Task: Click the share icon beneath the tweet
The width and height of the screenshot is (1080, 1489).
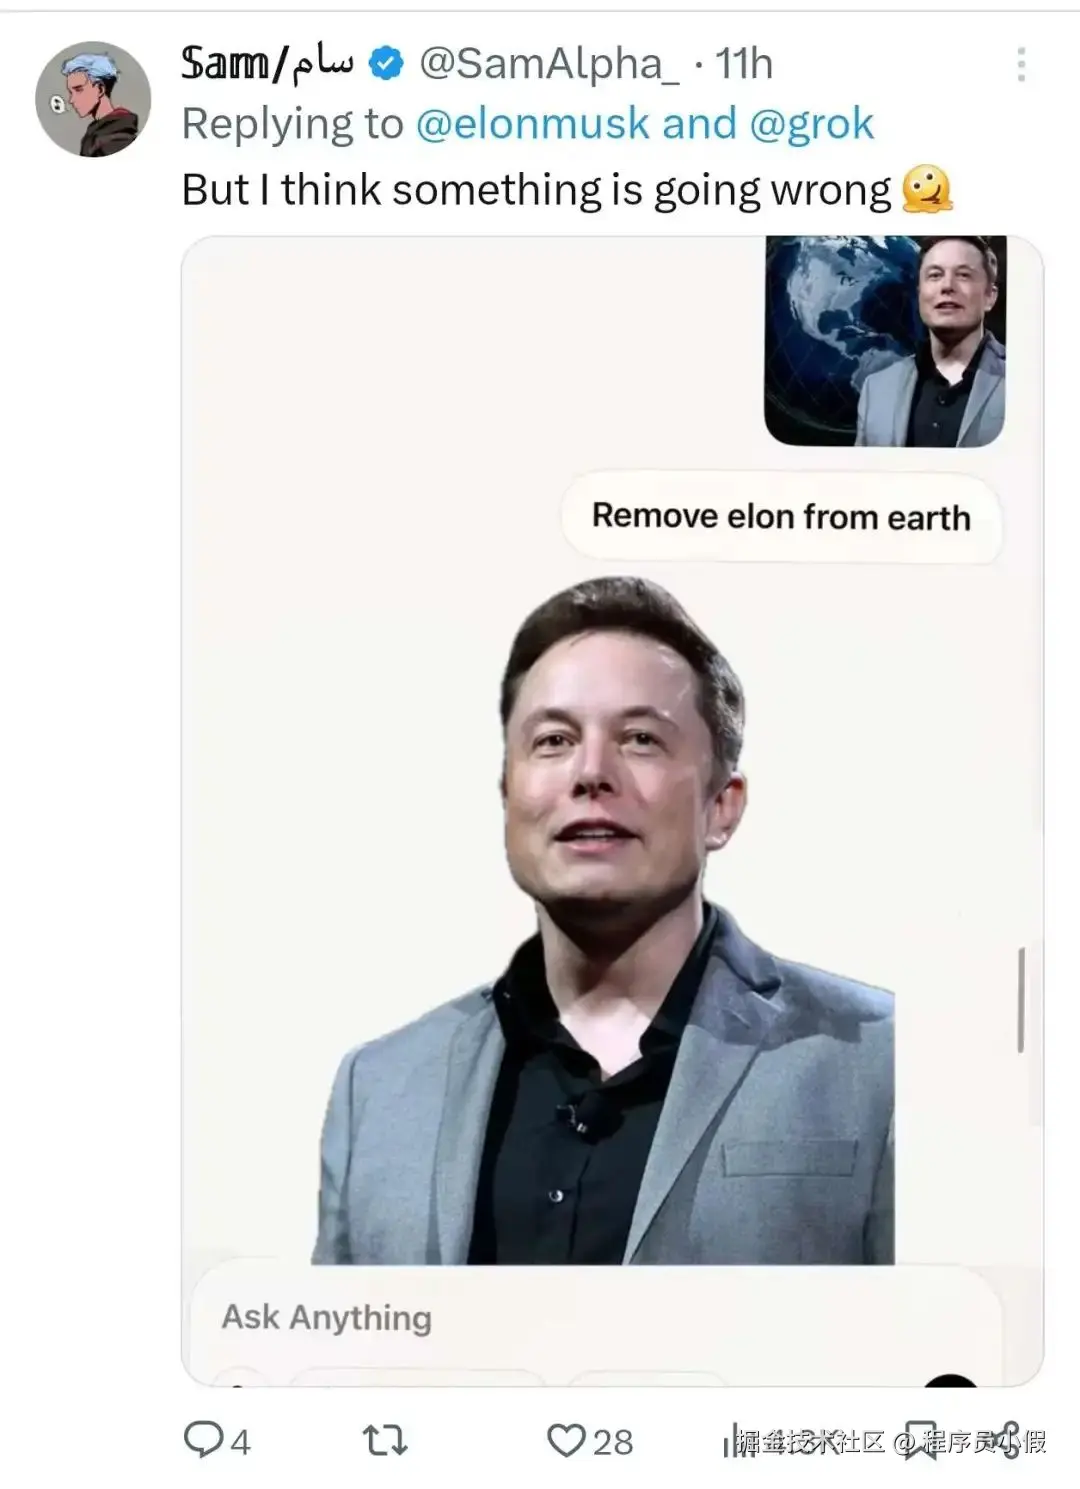Action: point(1007,1440)
